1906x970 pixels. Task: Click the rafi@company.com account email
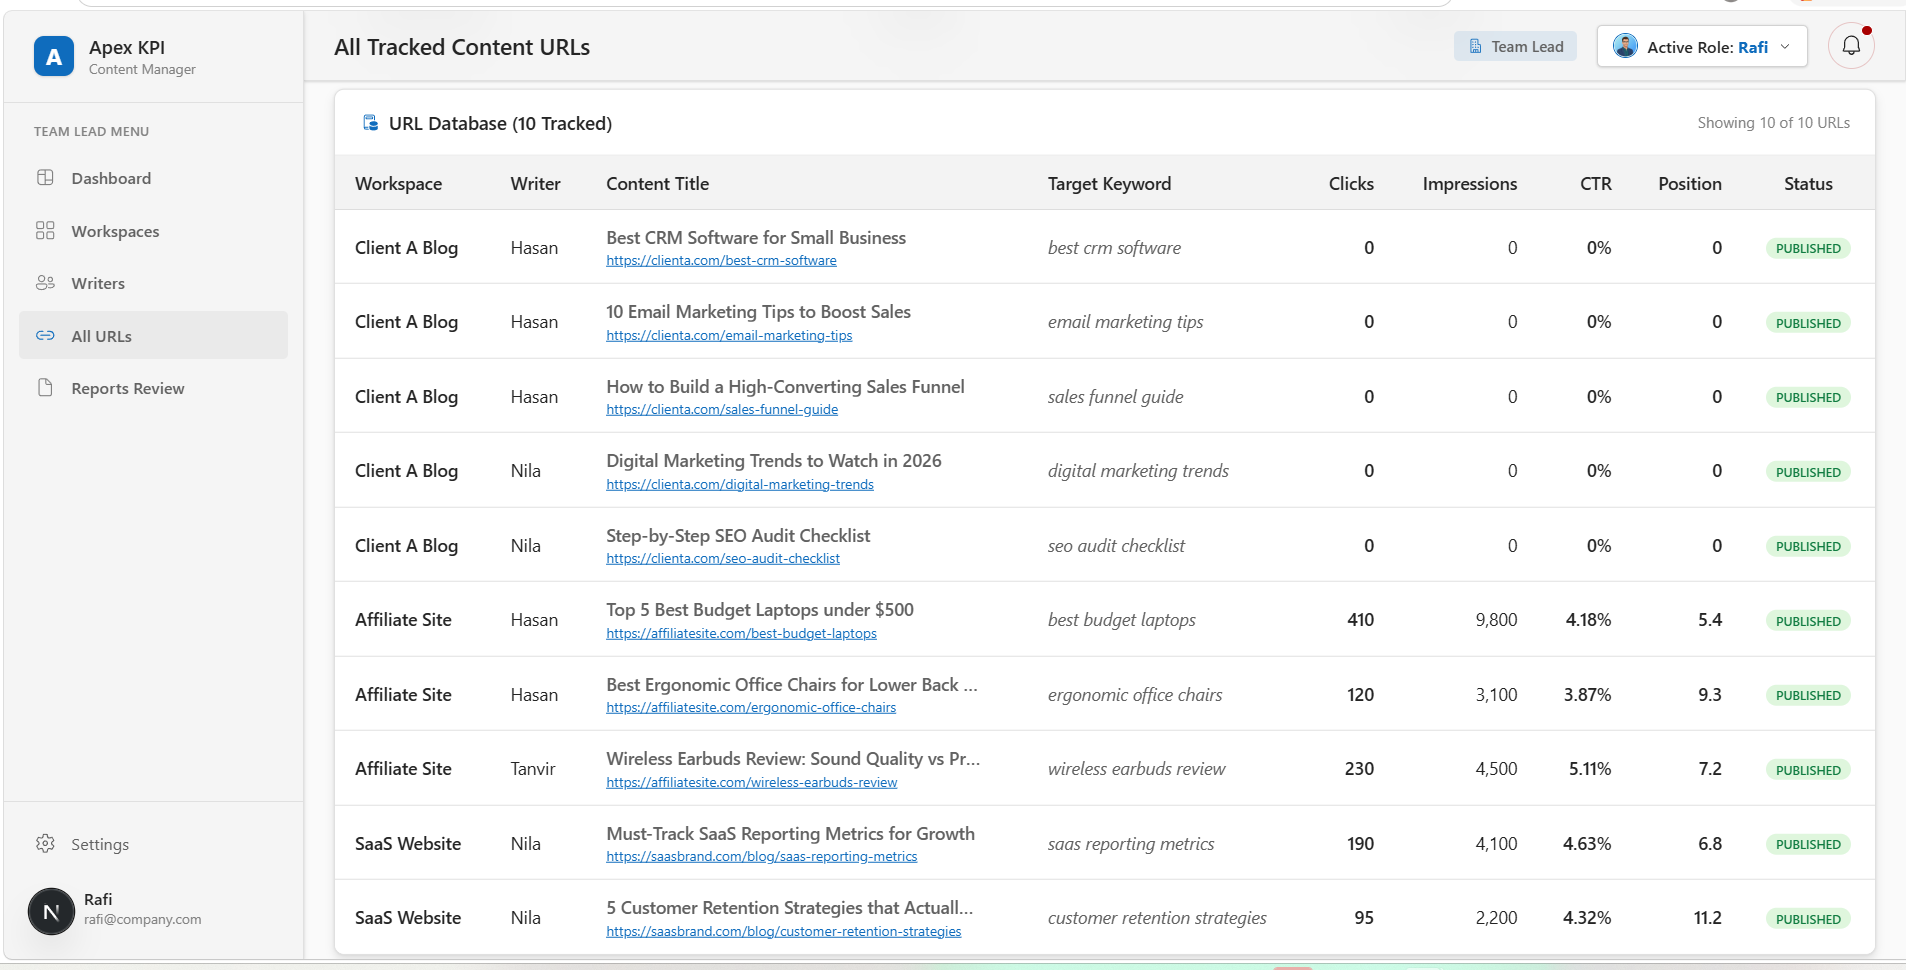click(143, 920)
